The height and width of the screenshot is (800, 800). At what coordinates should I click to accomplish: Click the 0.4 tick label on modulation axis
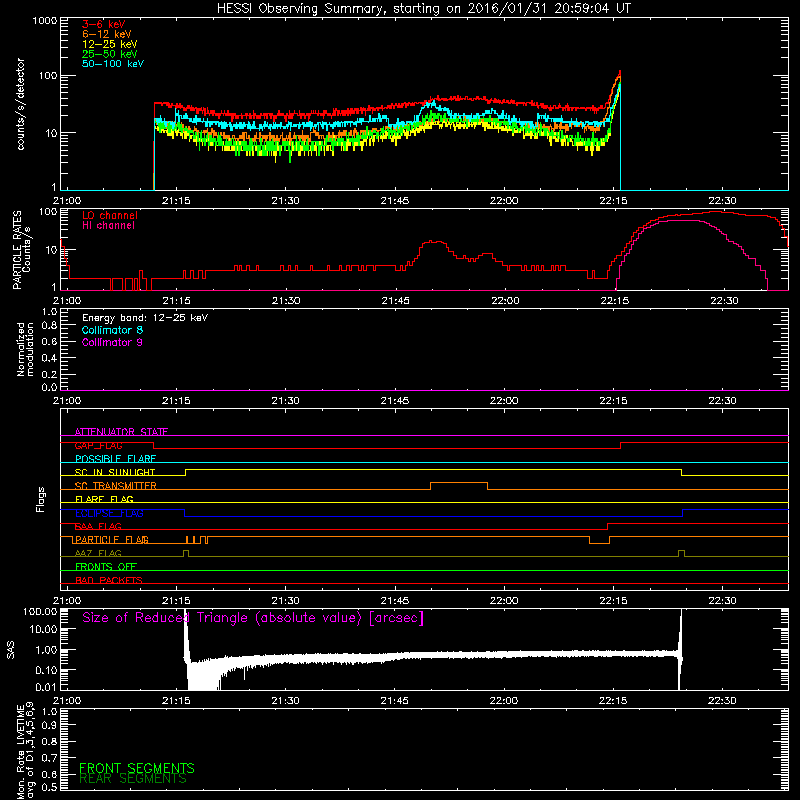pyautogui.click(x=49, y=358)
